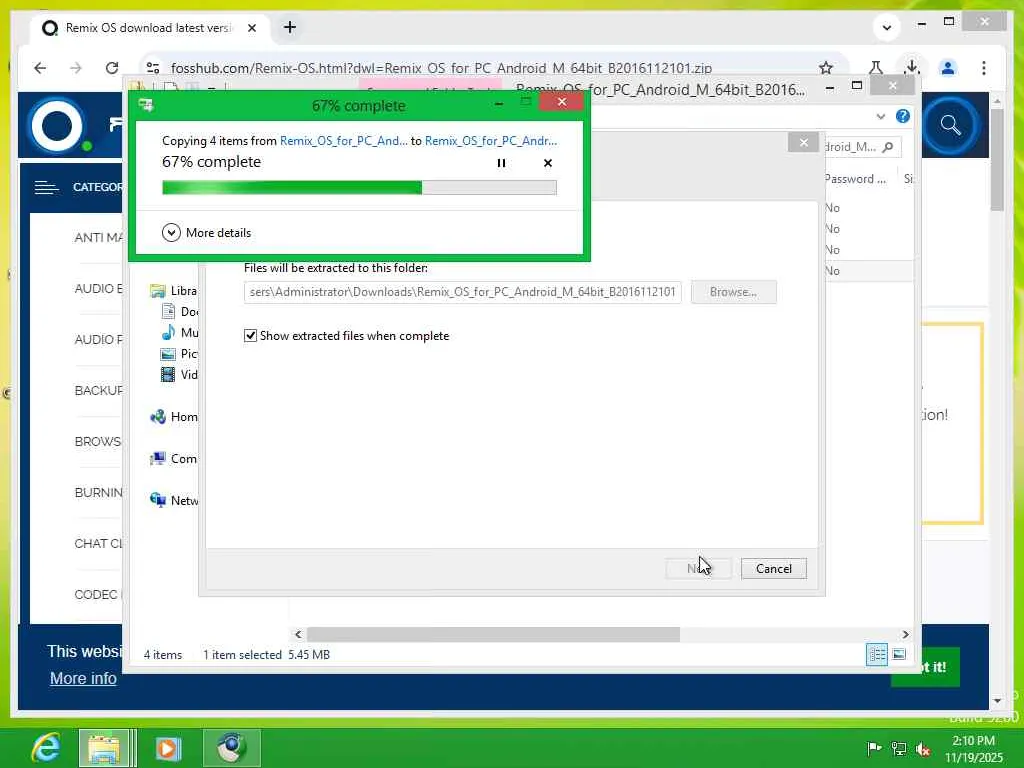Switch to Chrome taskbar icon
Viewport: 1024px width, 768px height.
232,748
